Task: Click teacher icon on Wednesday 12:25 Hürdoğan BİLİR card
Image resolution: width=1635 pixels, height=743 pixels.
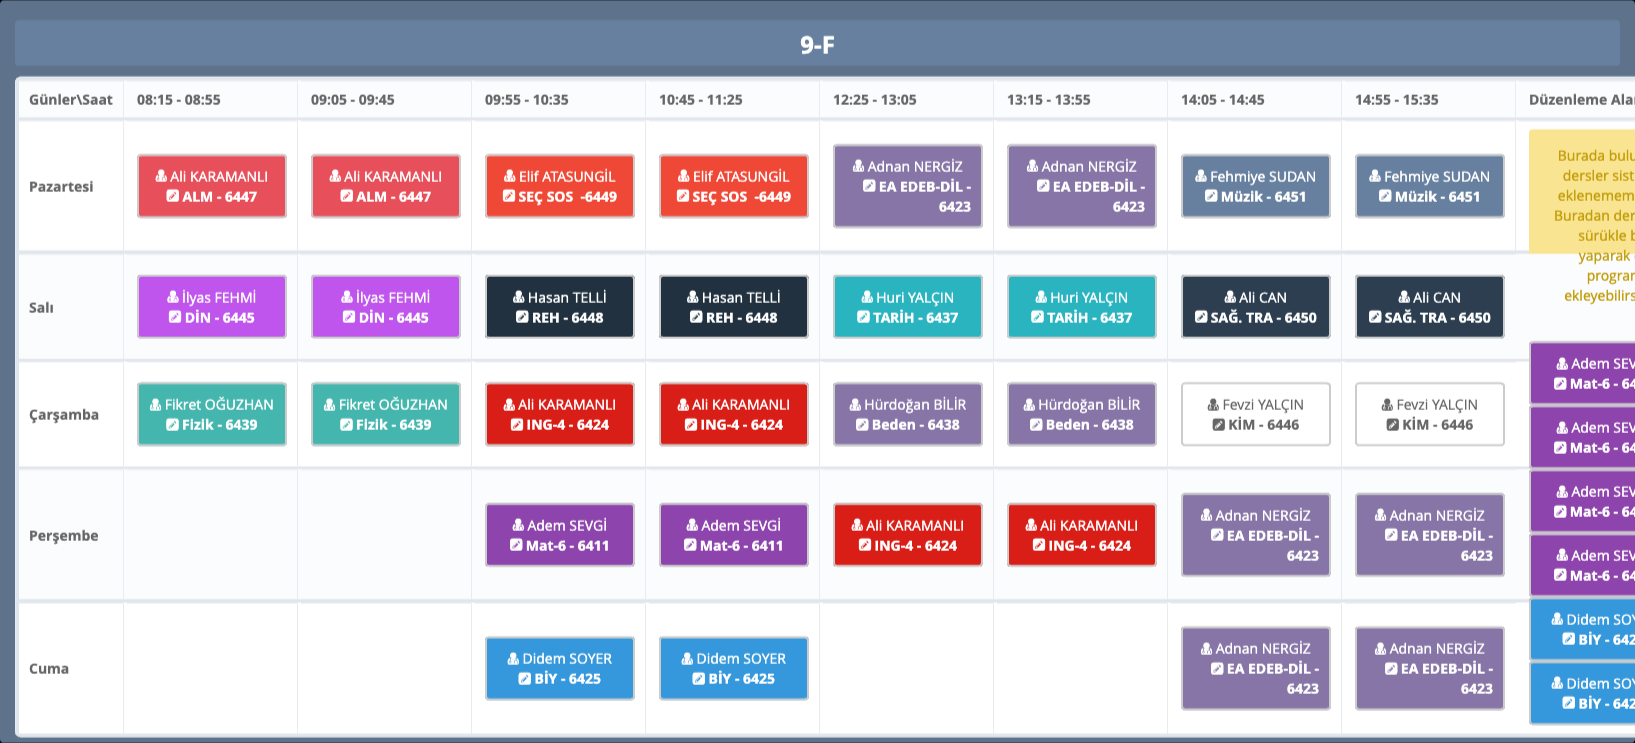Action: point(855,405)
